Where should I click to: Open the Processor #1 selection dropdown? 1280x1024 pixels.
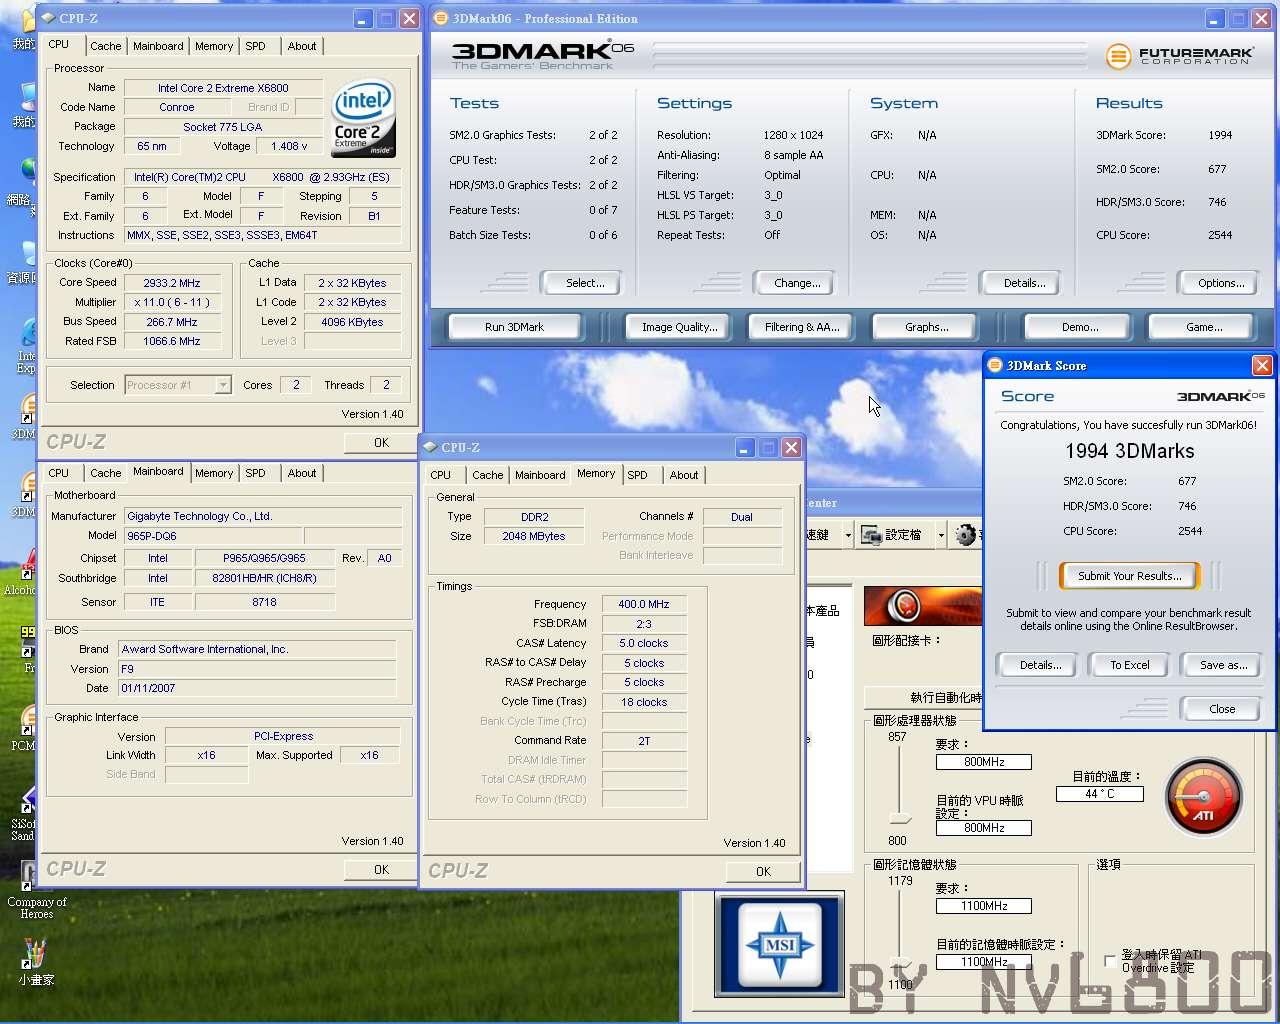point(177,385)
